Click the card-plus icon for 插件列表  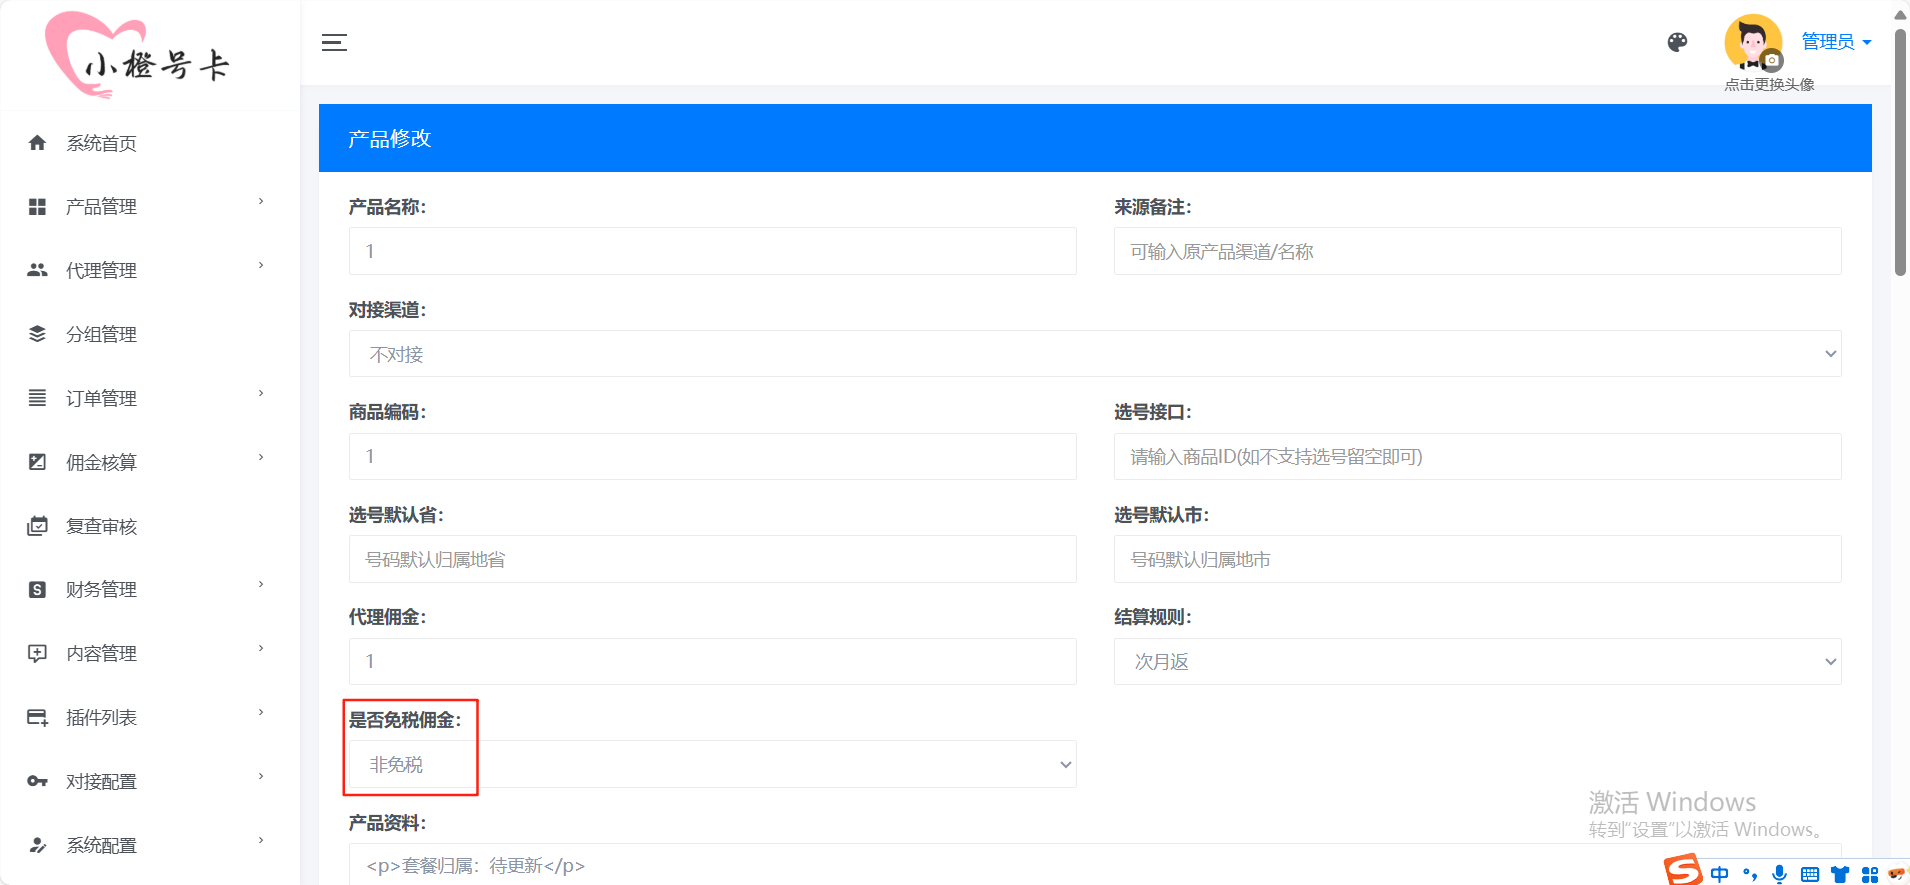[x=37, y=718]
